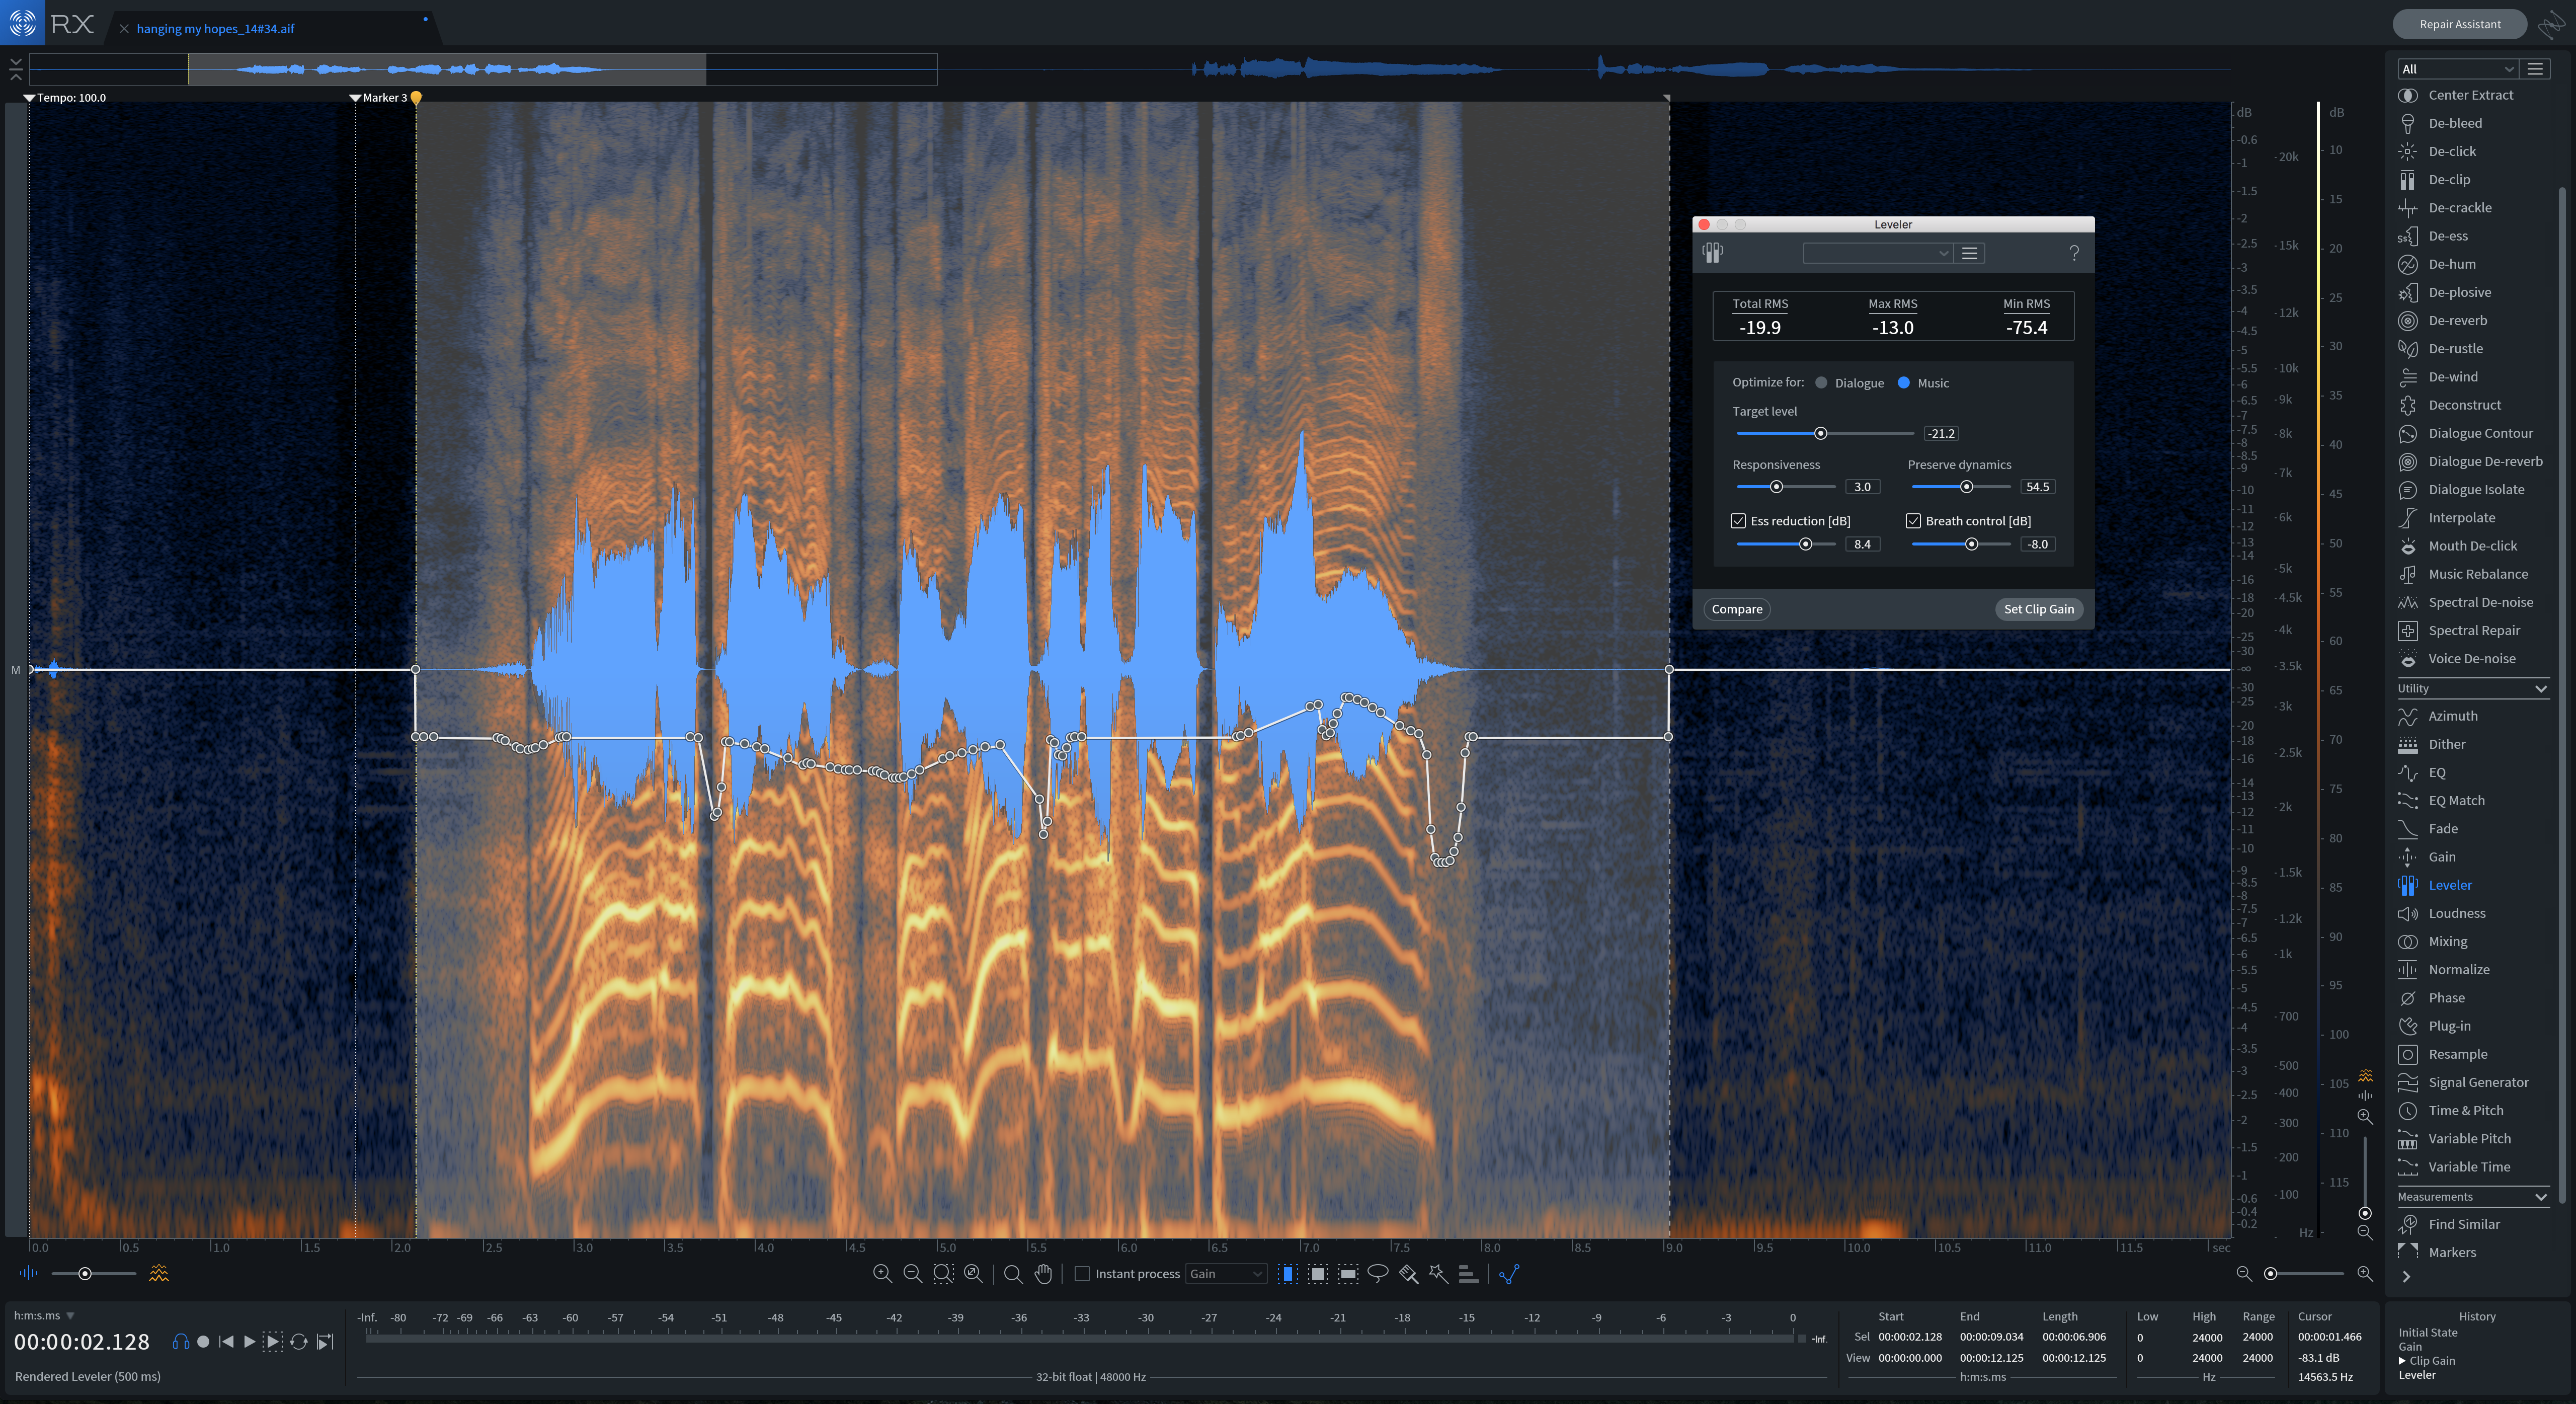Select the hand grab tool
This screenshot has height=1404, width=2576.
[1043, 1273]
